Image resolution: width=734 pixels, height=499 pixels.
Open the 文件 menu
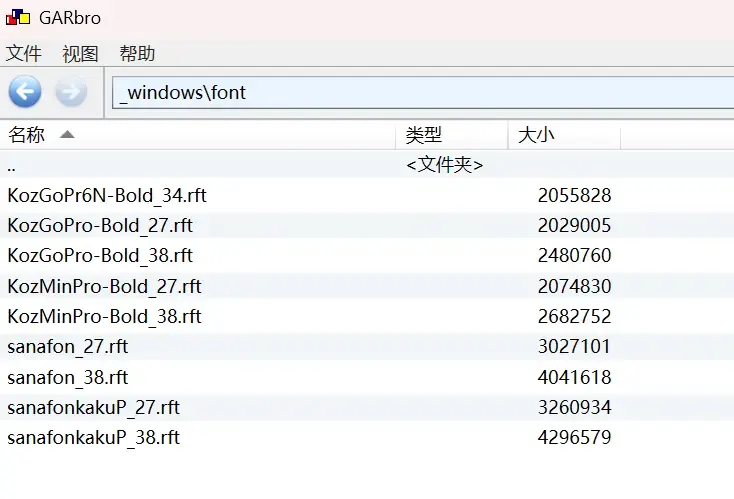[x=23, y=53]
